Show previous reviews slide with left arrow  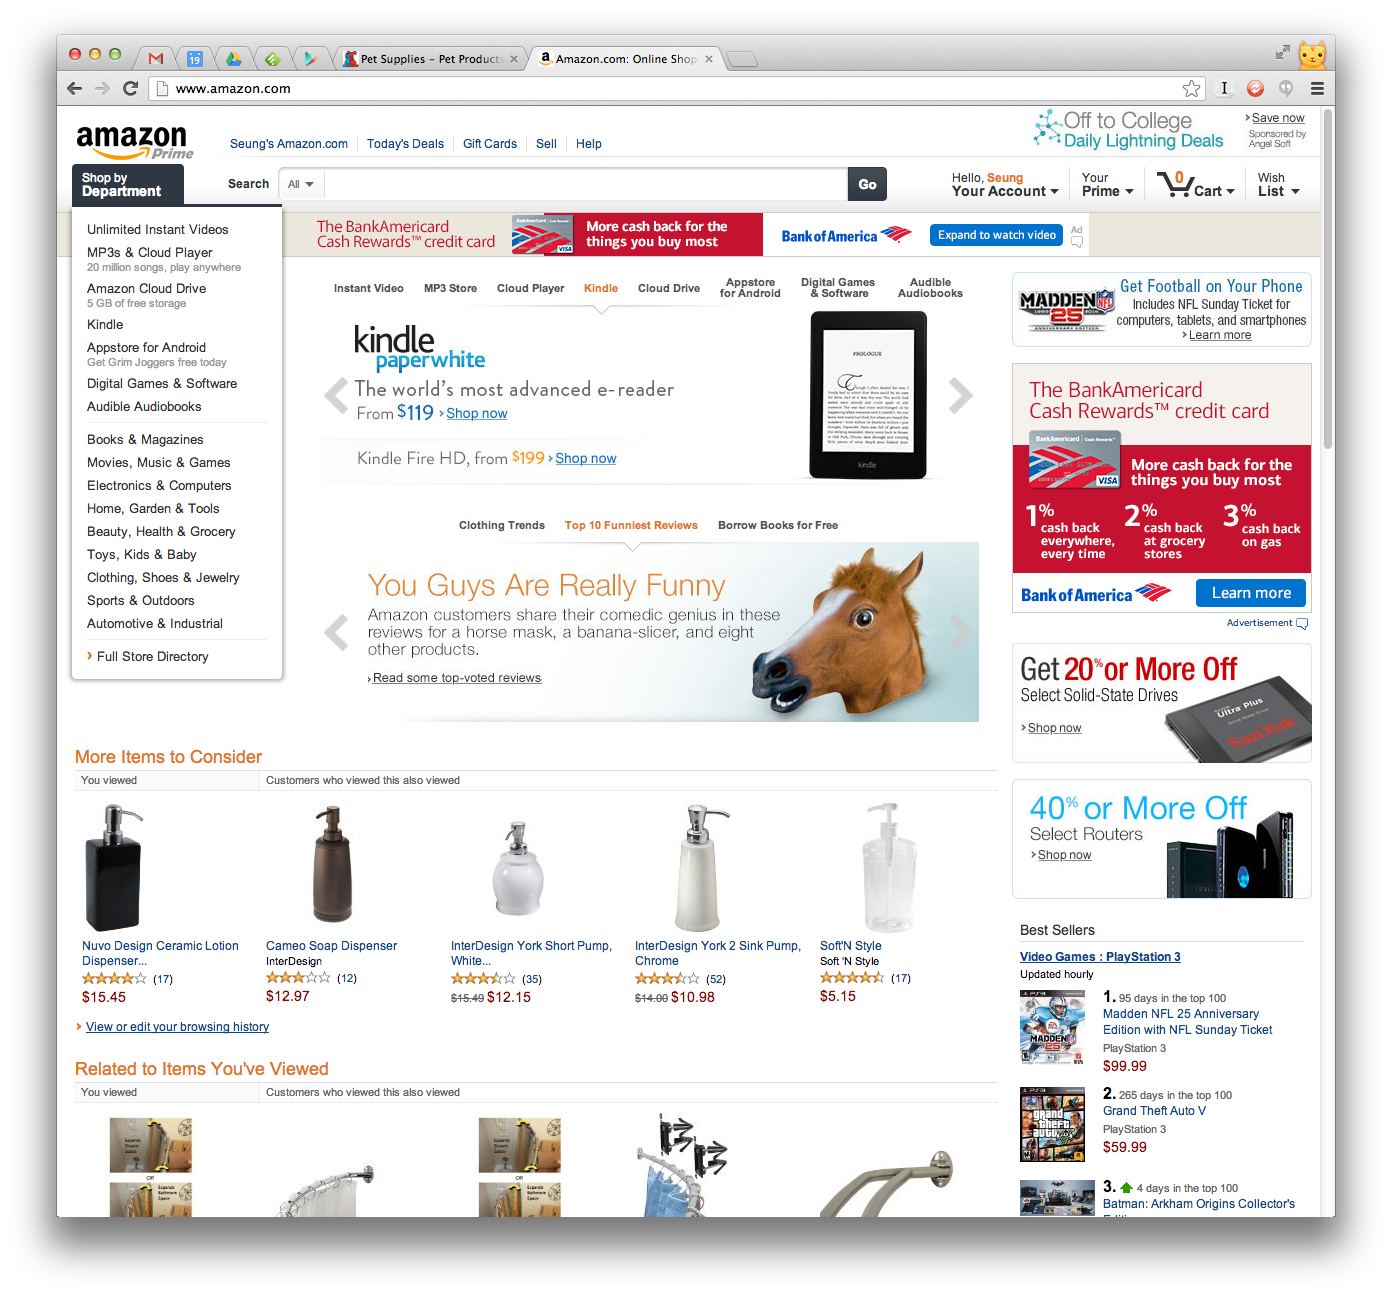click(337, 632)
